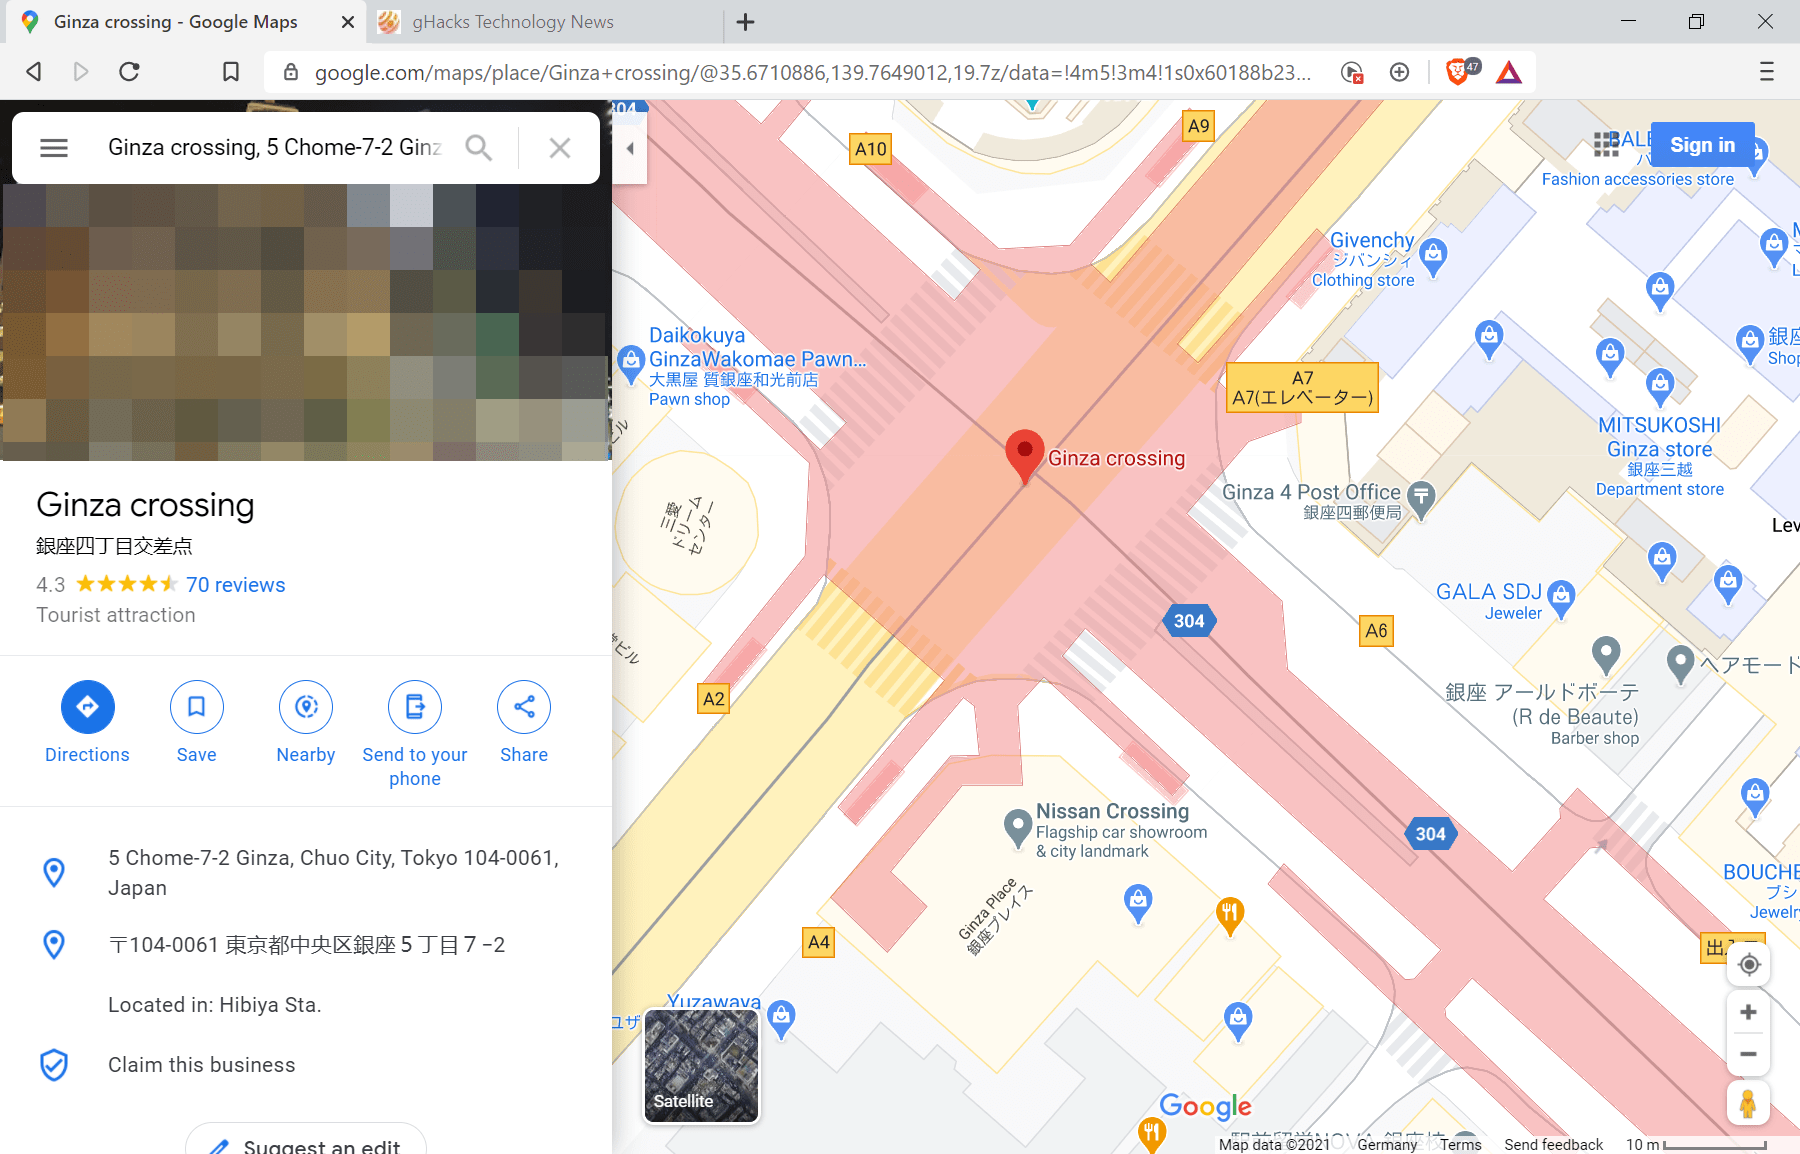Open a new browser tab

(746, 22)
